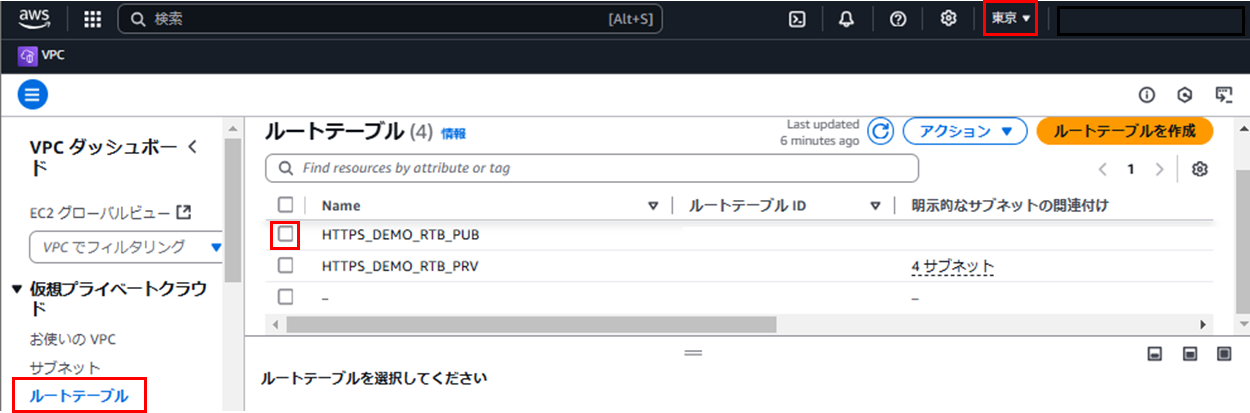Sort by Name column arrow
Viewport: 1250px width, 413px height.
coord(653,206)
